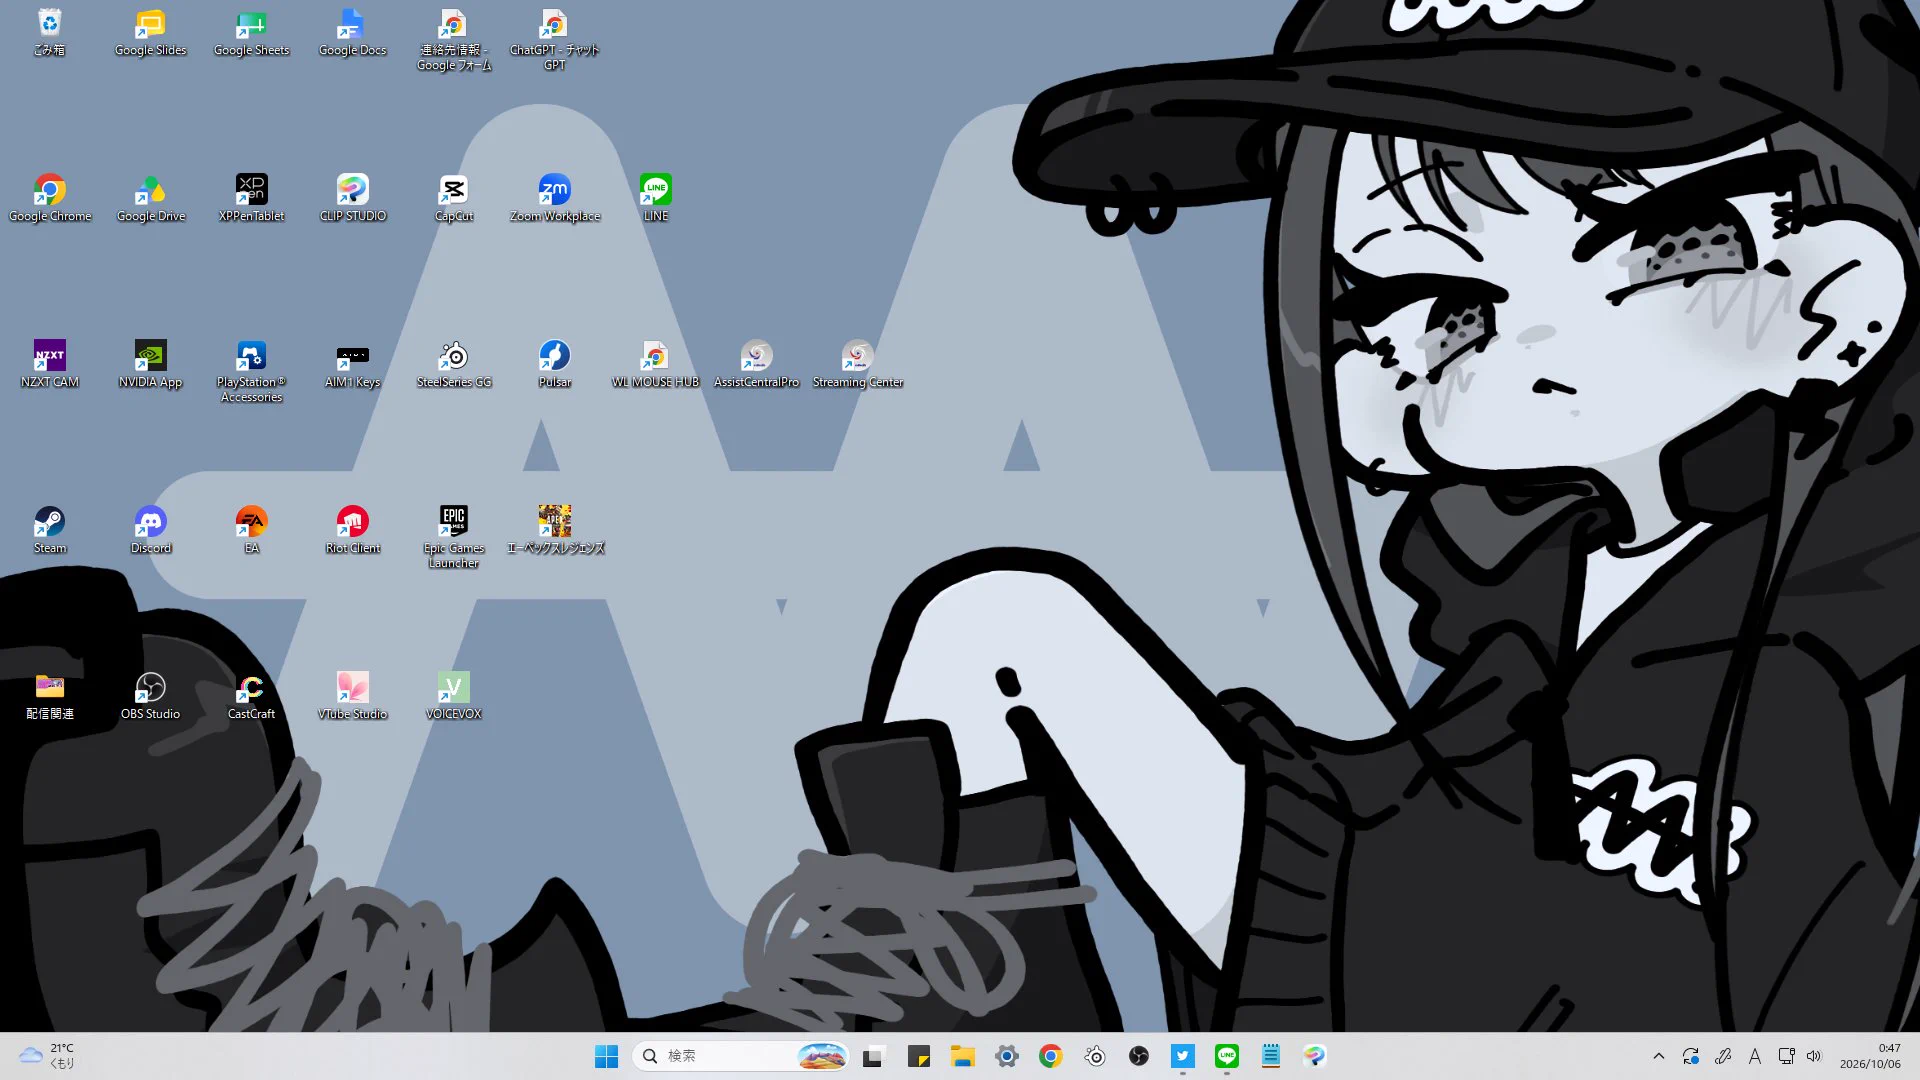Select Google Drive desktop icon
1920x1080 pixels.
coord(150,198)
